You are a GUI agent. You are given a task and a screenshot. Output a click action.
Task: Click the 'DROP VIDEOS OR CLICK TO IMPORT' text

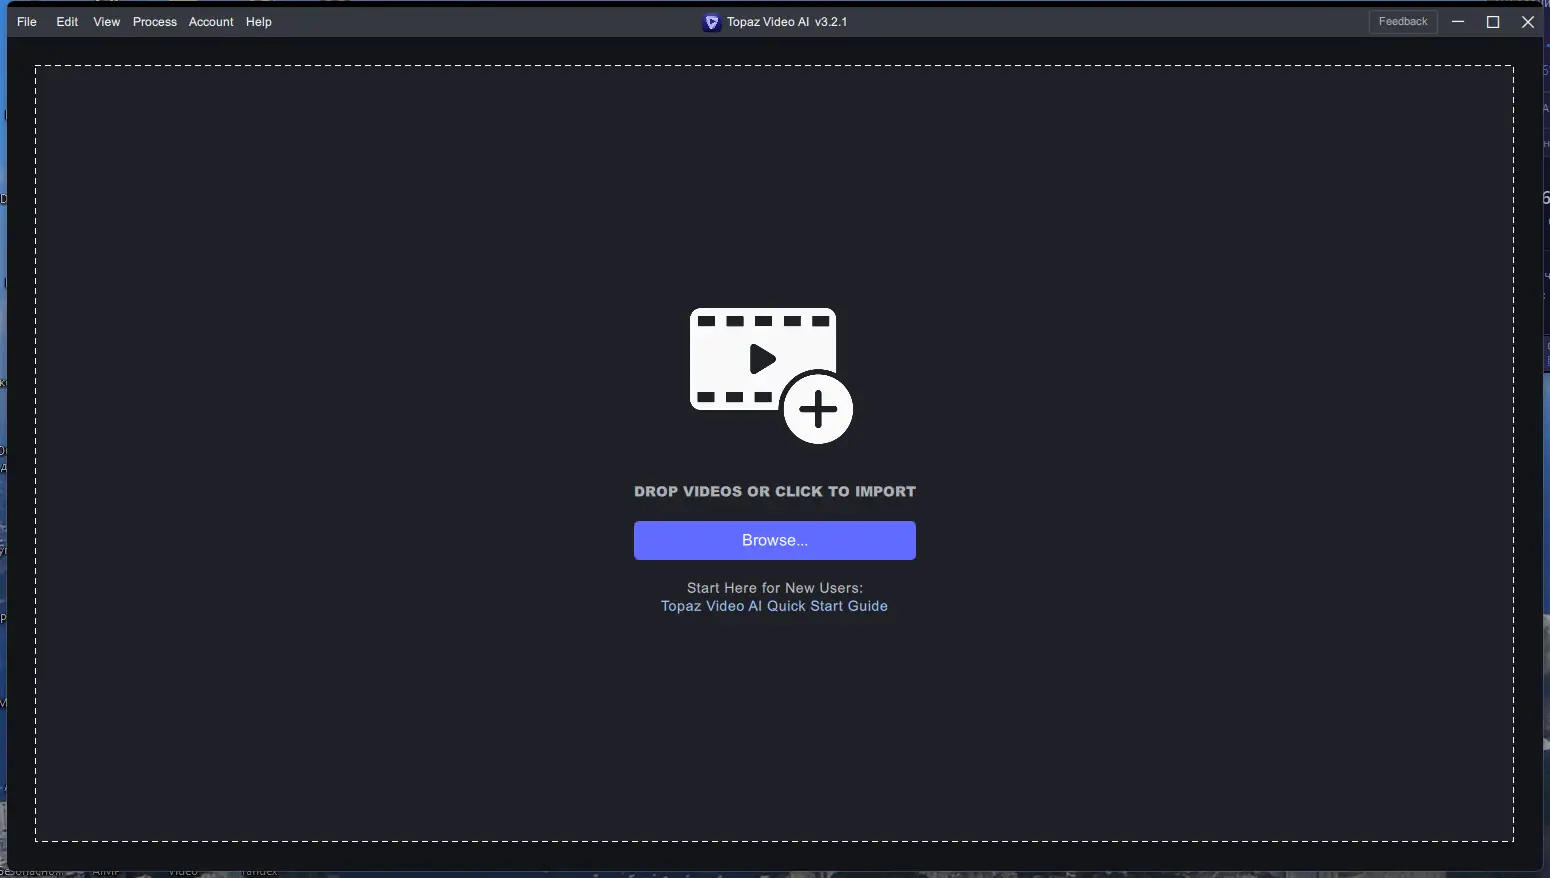pyautogui.click(x=775, y=491)
